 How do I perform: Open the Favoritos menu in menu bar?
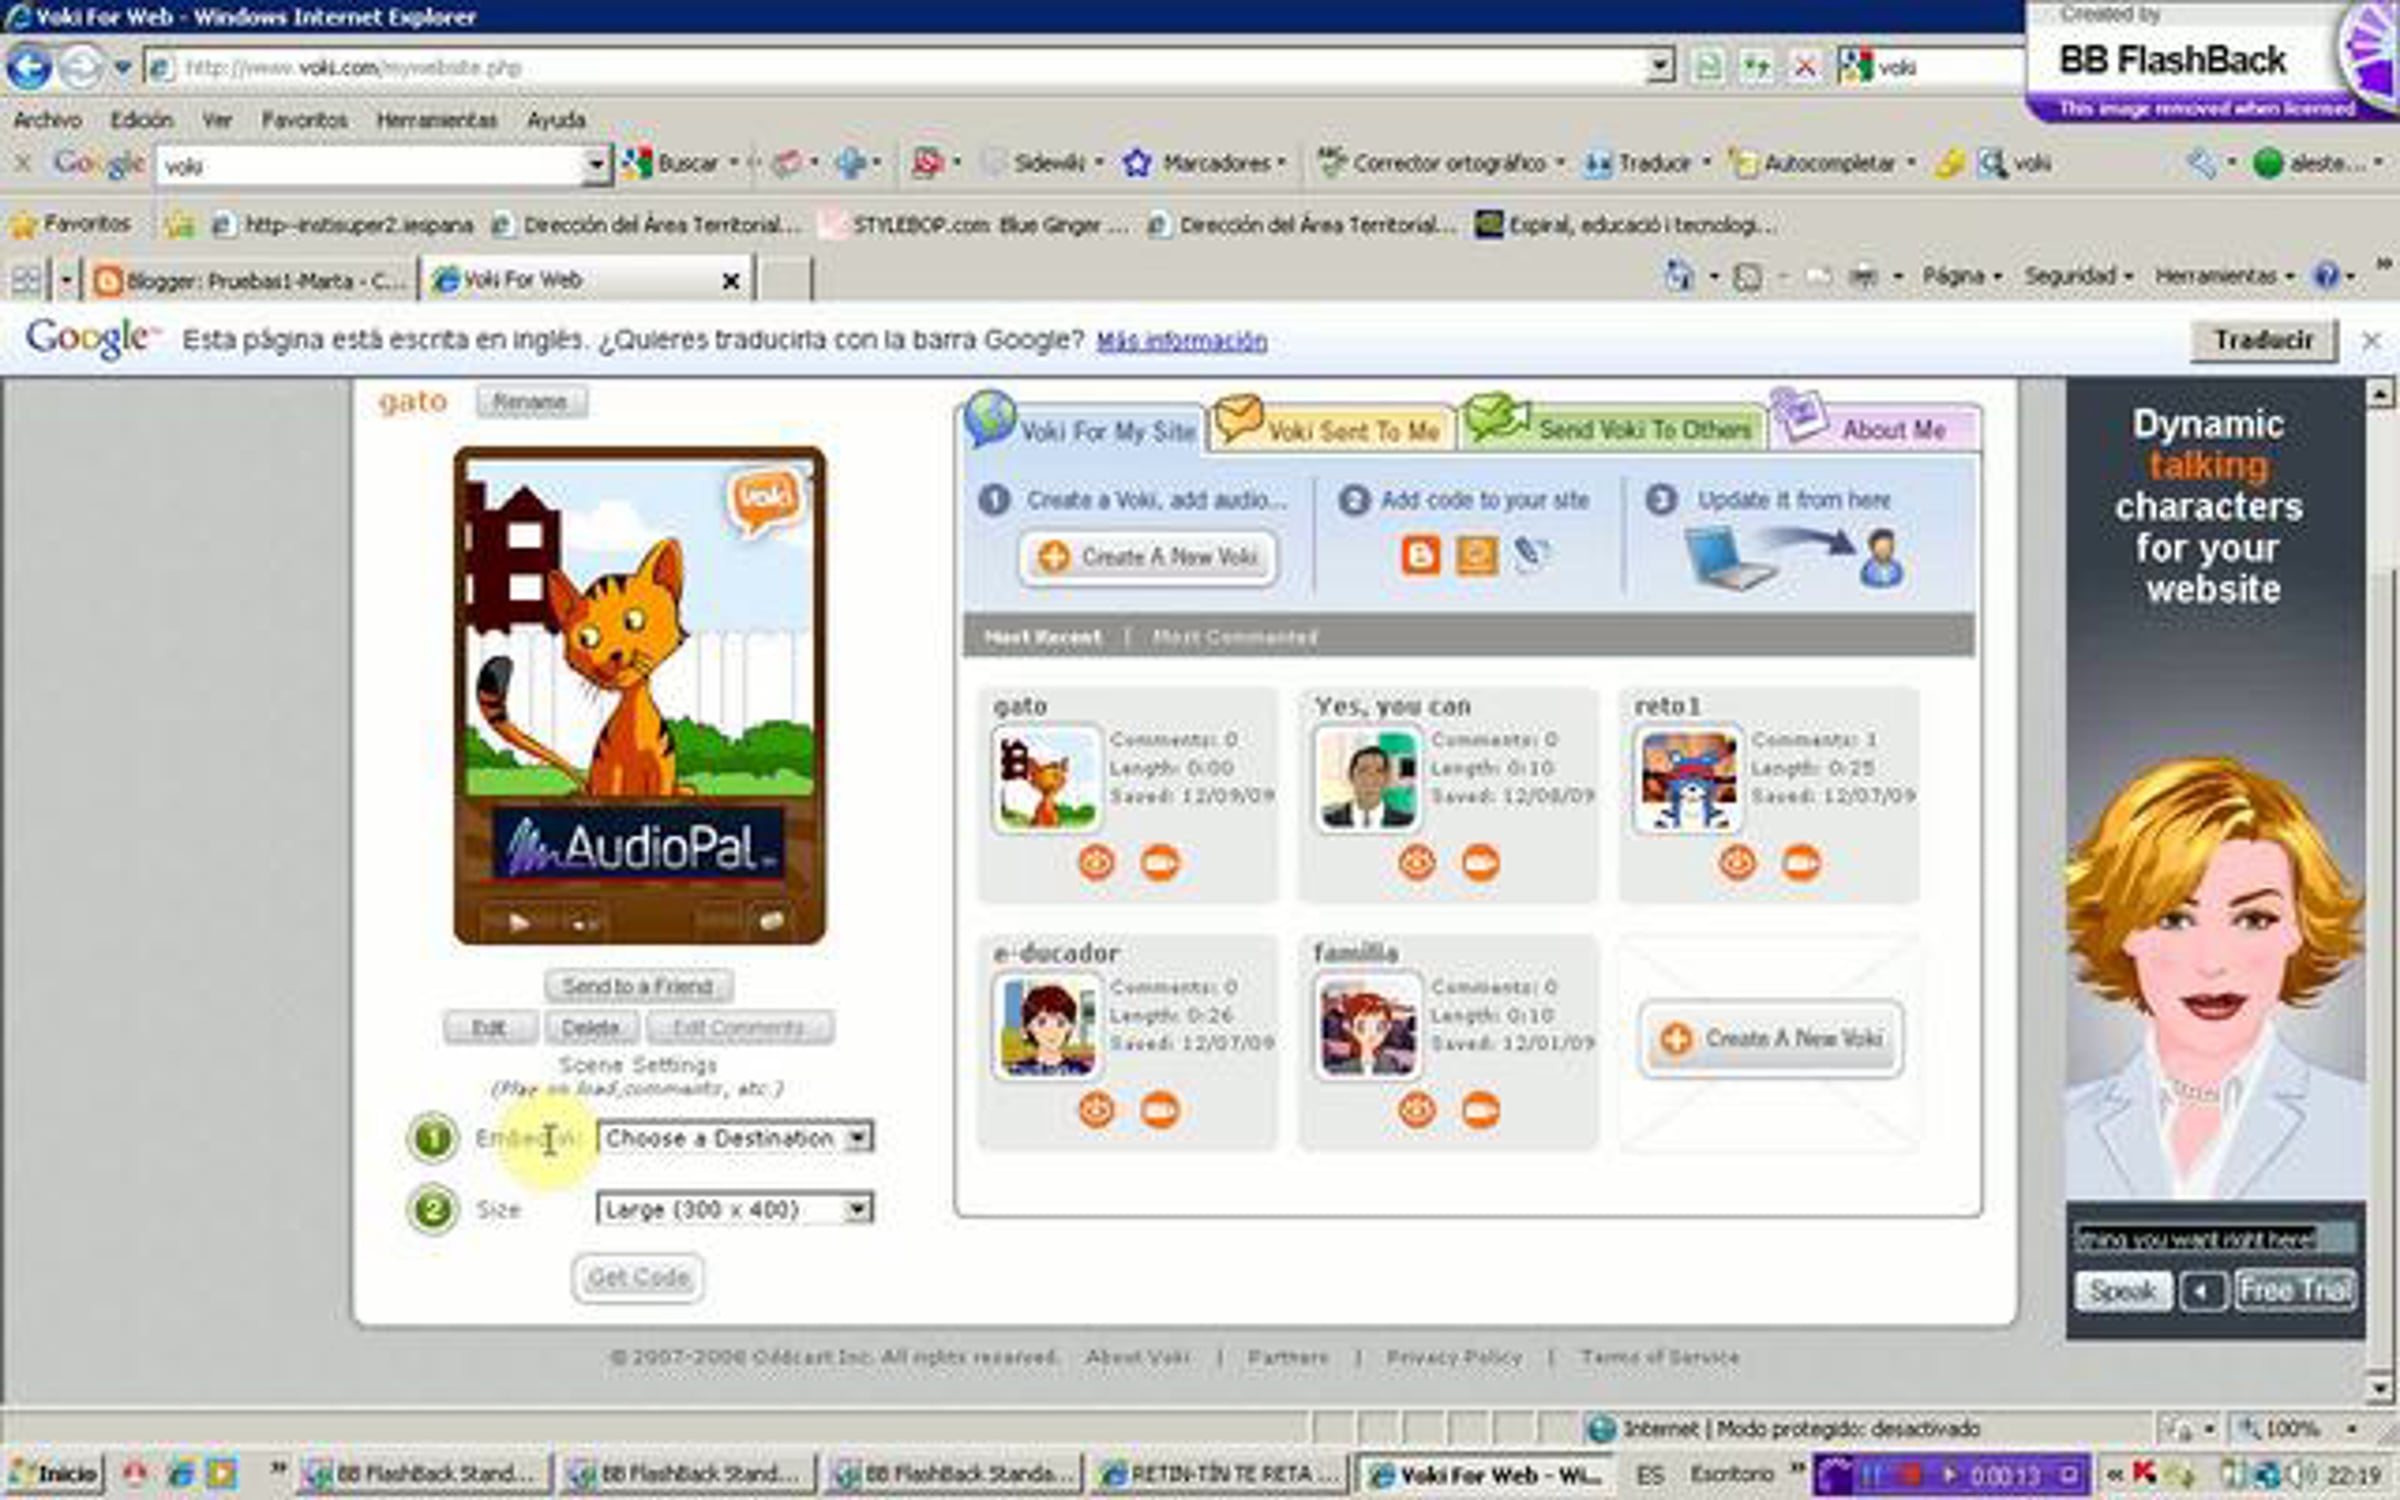pyautogui.click(x=304, y=120)
